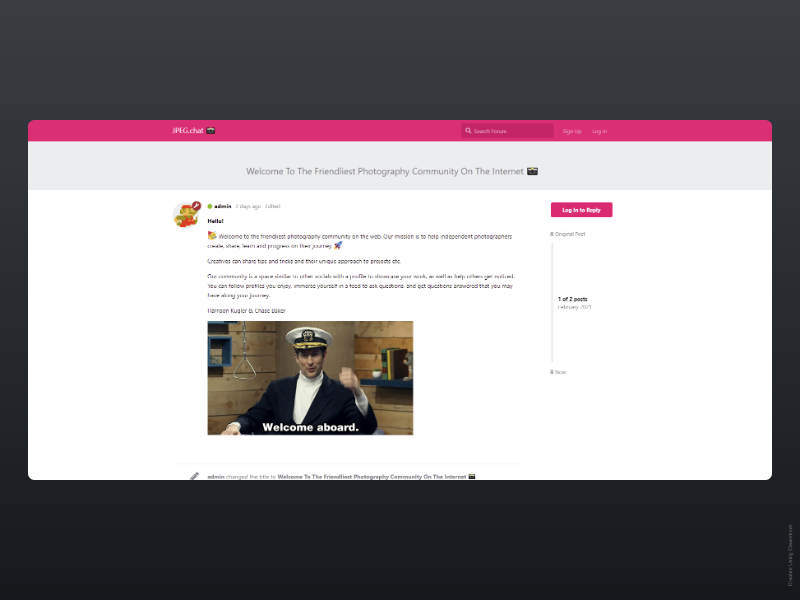Click the discussion title heading
The width and height of the screenshot is (800, 600).
click(x=391, y=171)
